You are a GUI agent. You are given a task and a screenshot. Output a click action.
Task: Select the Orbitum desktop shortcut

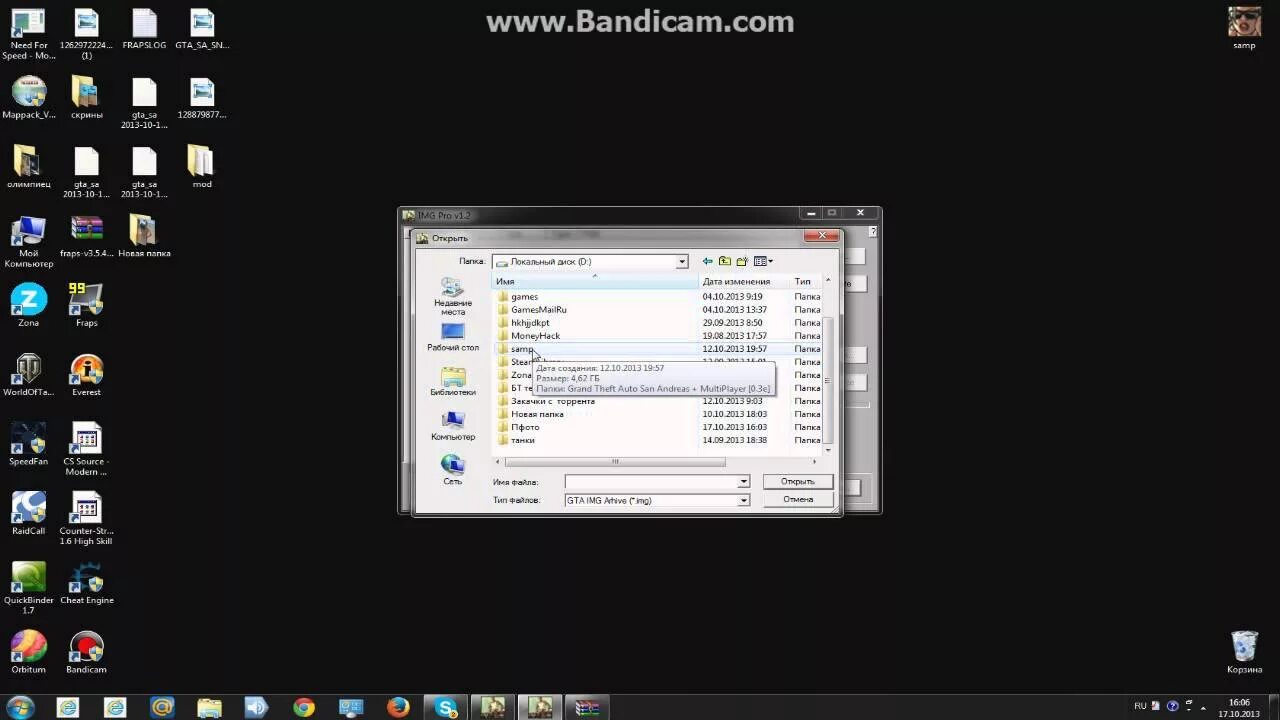pyautogui.click(x=29, y=653)
